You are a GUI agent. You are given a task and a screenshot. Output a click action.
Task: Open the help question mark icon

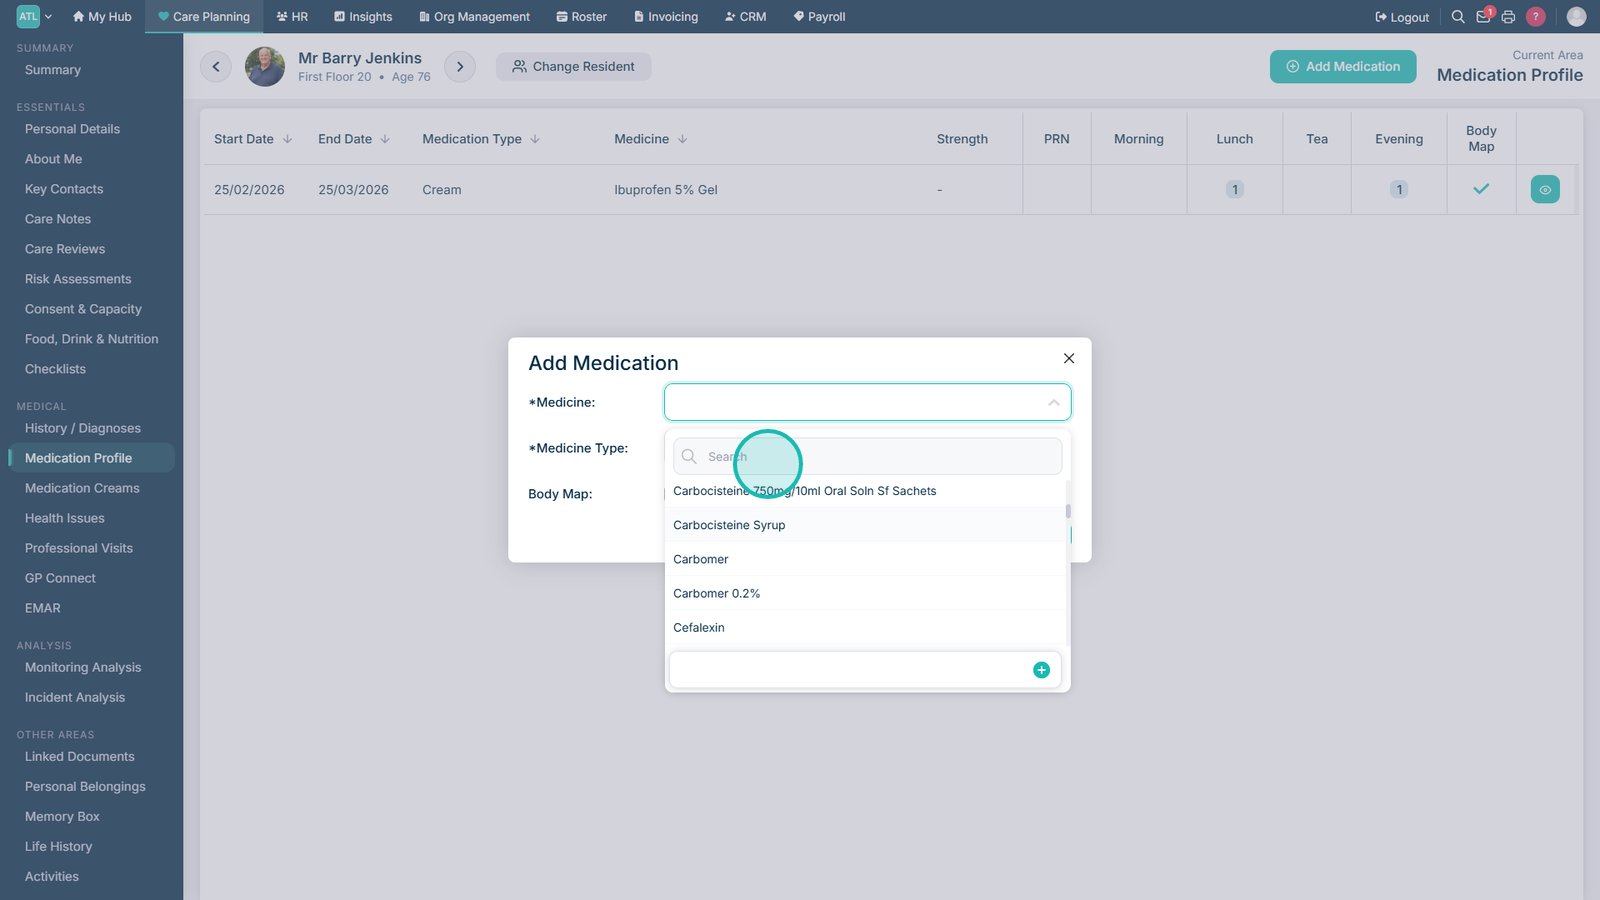1536,17
